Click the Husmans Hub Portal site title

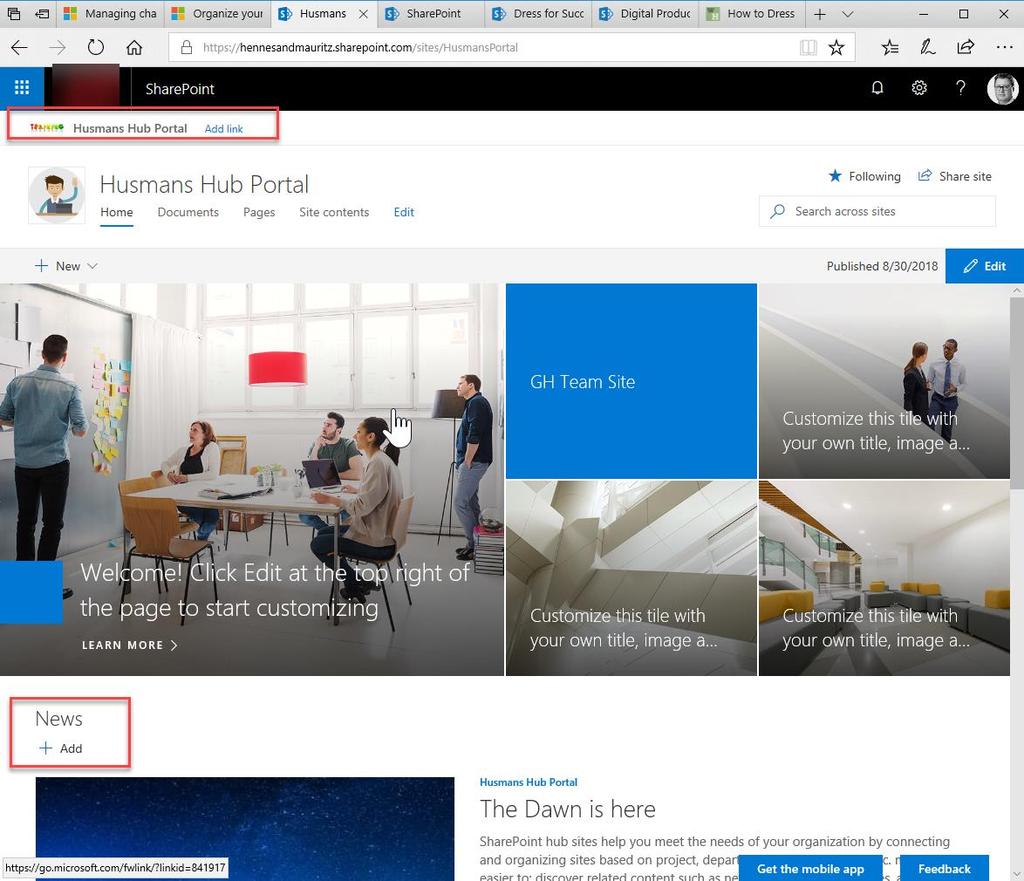[204, 184]
